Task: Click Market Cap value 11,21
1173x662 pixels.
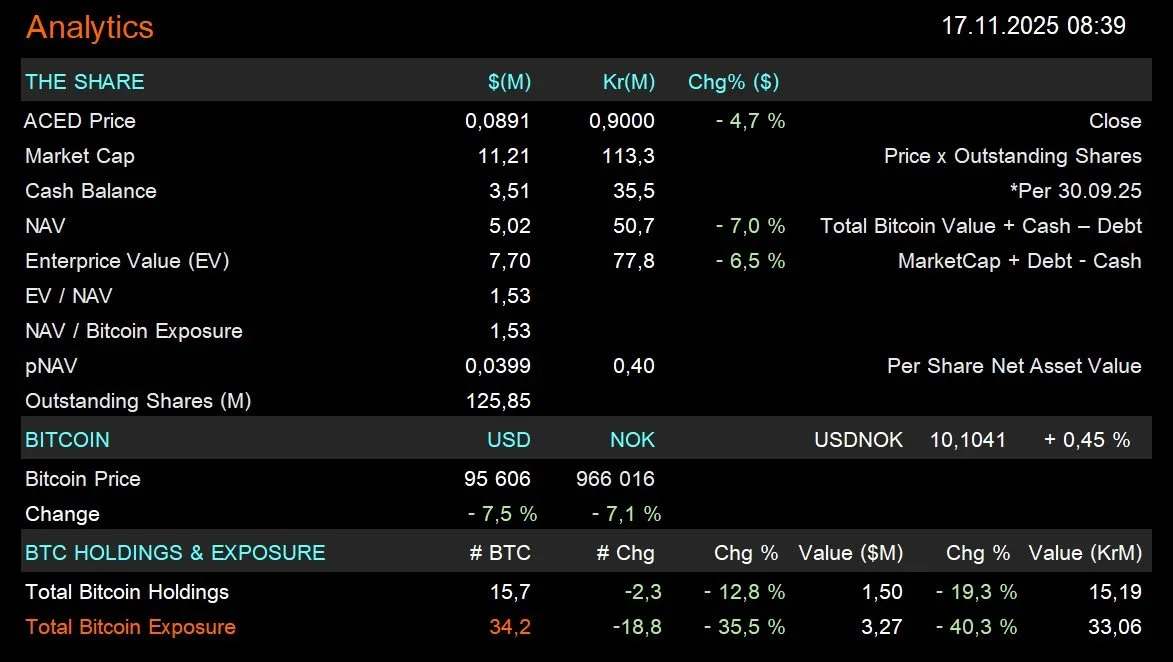Action: click(504, 156)
